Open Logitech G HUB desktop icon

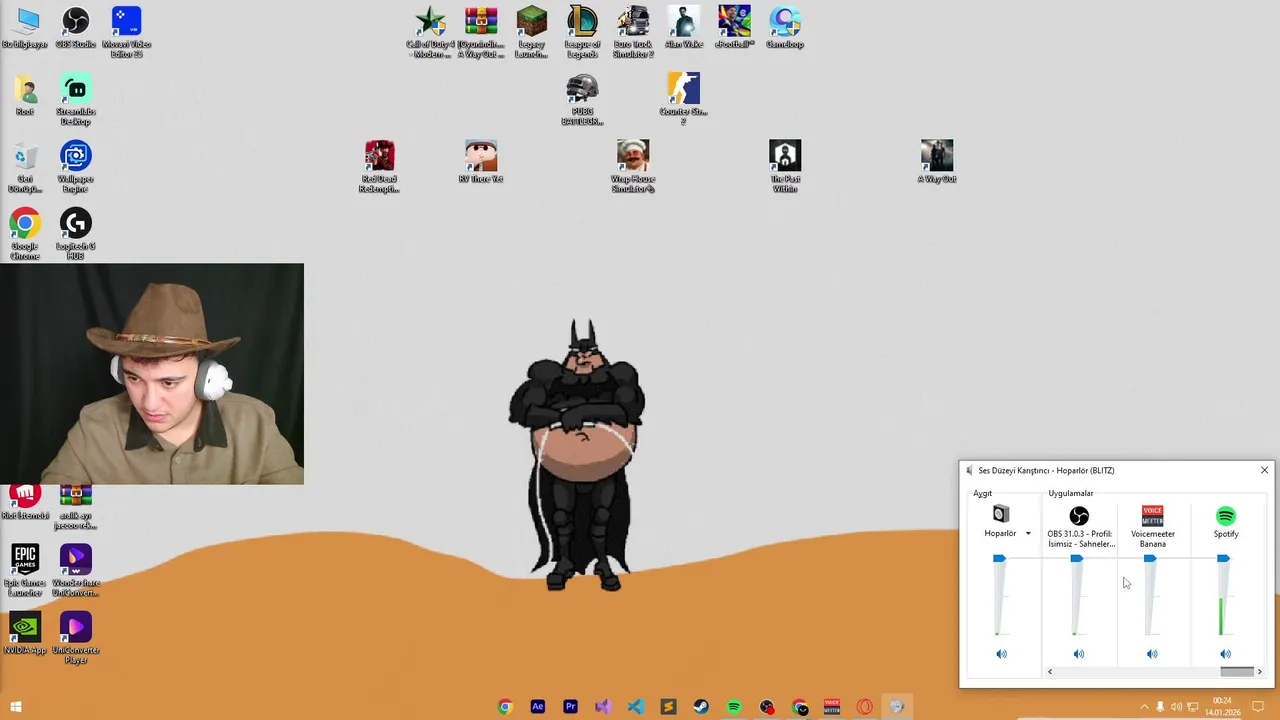[x=75, y=234]
